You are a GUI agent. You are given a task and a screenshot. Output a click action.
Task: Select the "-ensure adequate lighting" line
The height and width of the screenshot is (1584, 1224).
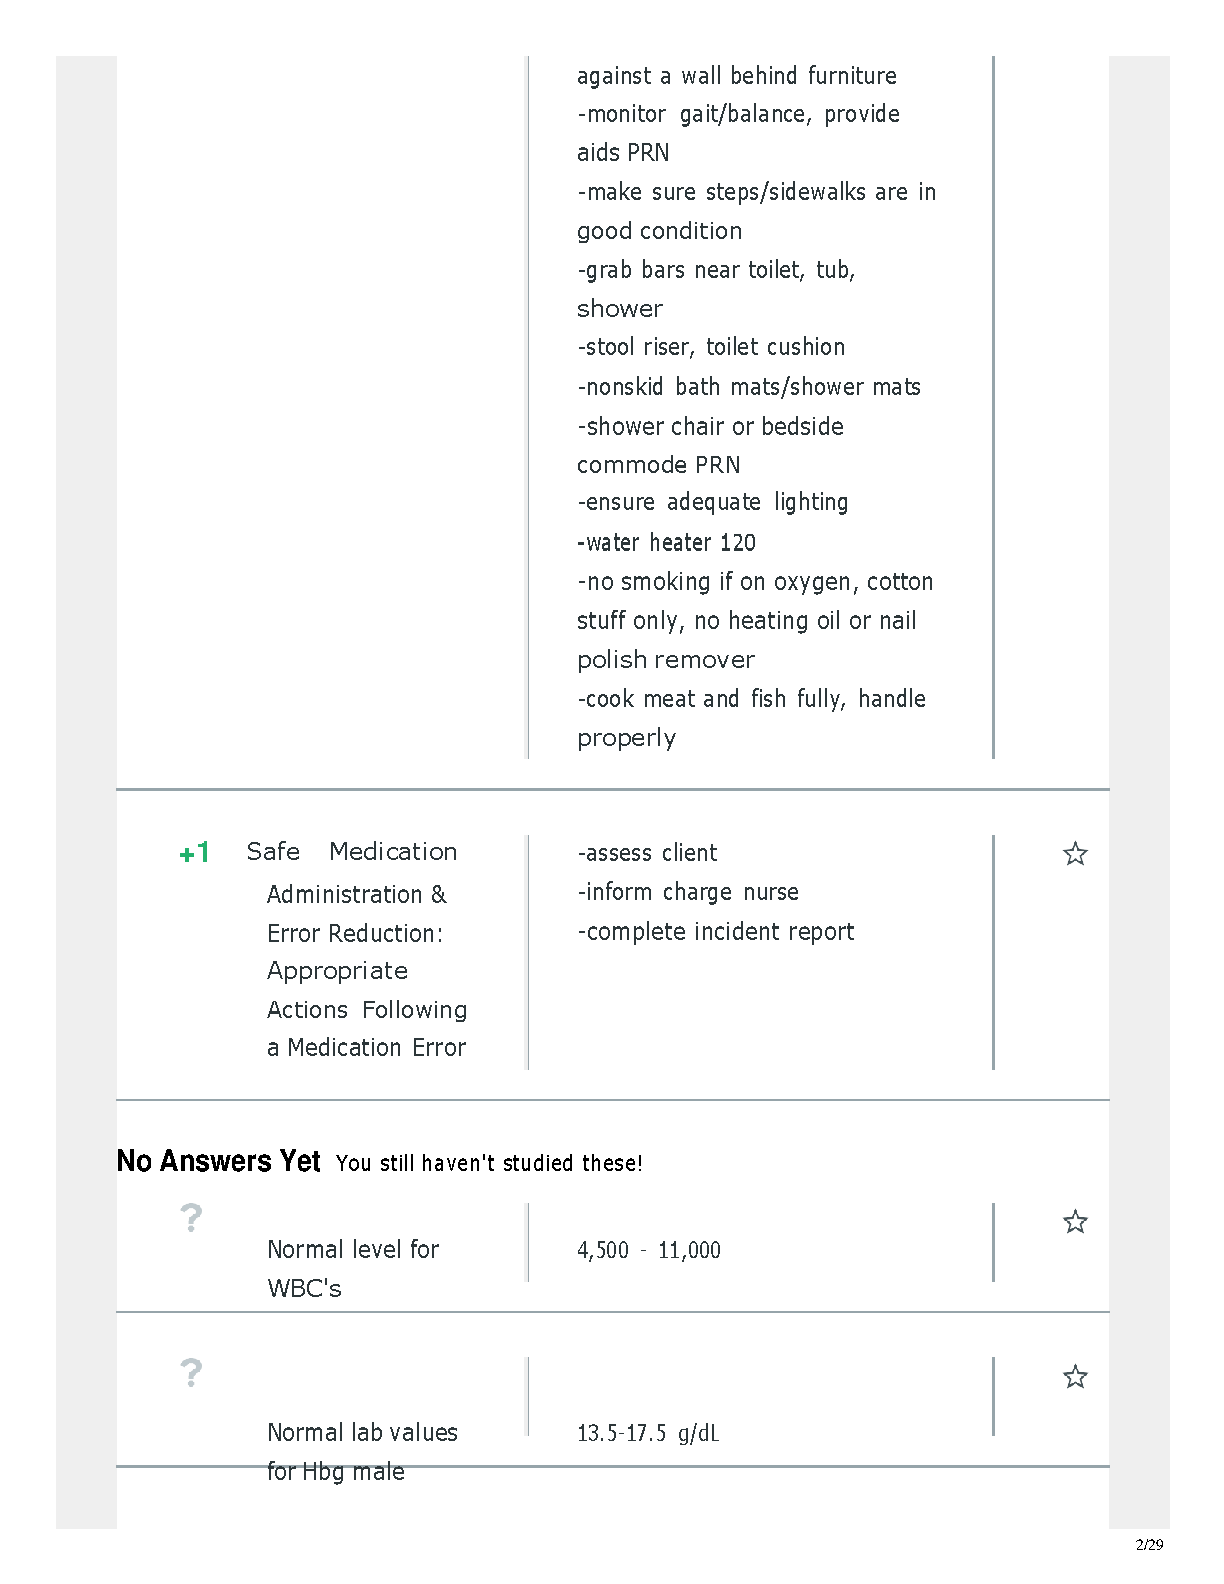(712, 502)
